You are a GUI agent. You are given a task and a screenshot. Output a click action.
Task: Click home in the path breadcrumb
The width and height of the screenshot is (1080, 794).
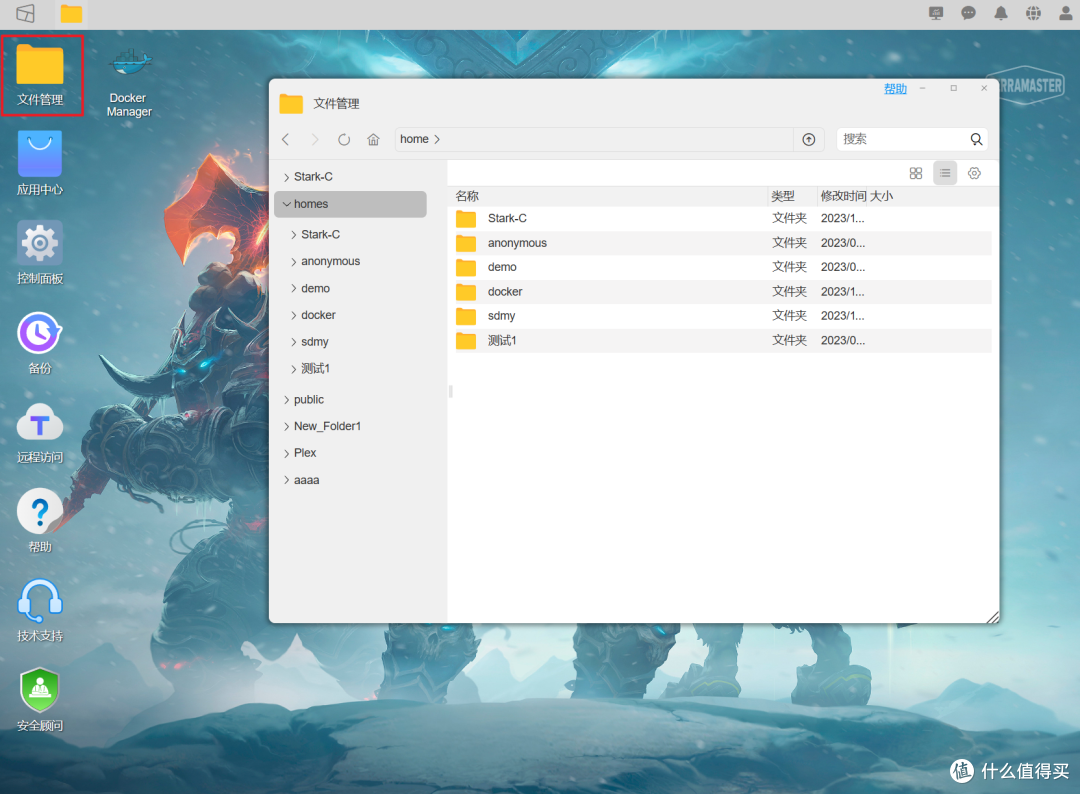tap(414, 139)
